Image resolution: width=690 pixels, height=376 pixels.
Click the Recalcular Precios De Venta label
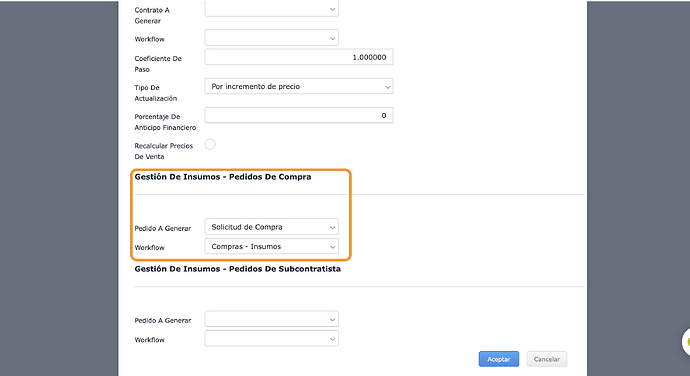164,151
